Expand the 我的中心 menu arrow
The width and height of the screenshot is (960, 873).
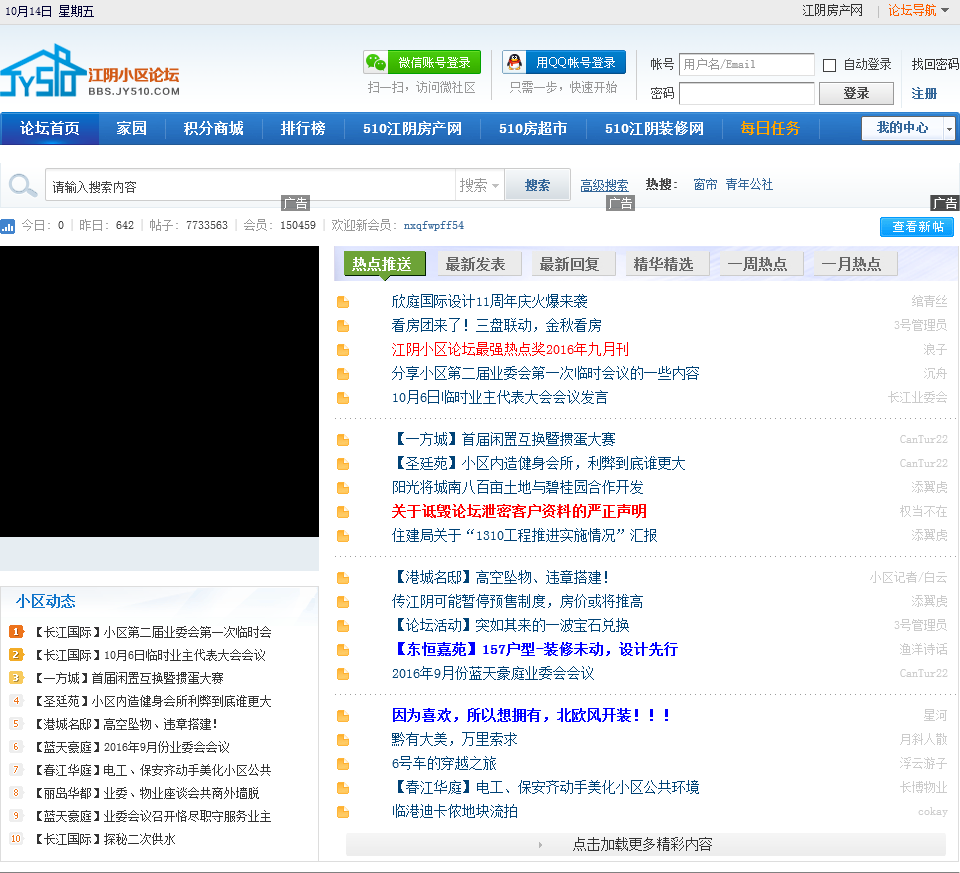point(949,129)
